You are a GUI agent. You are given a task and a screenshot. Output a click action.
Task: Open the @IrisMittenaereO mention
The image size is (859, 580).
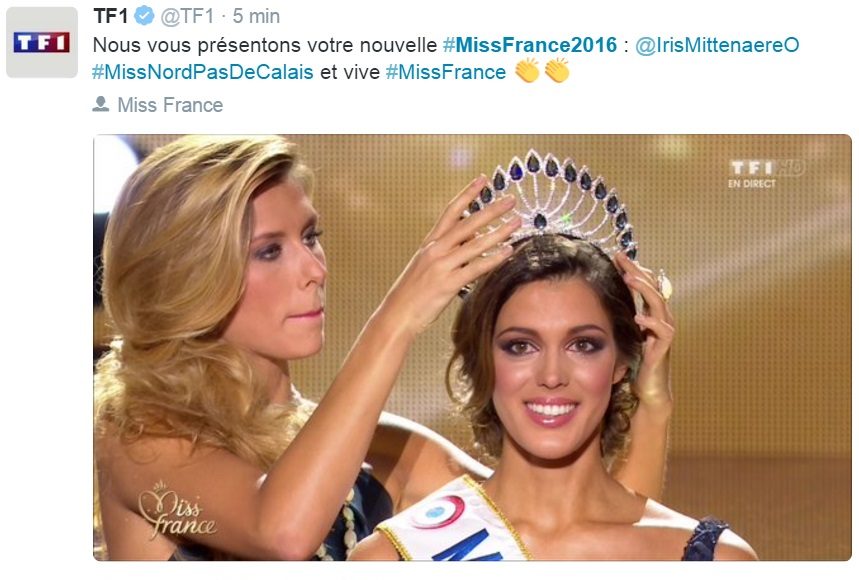click(x=717, y=44)
